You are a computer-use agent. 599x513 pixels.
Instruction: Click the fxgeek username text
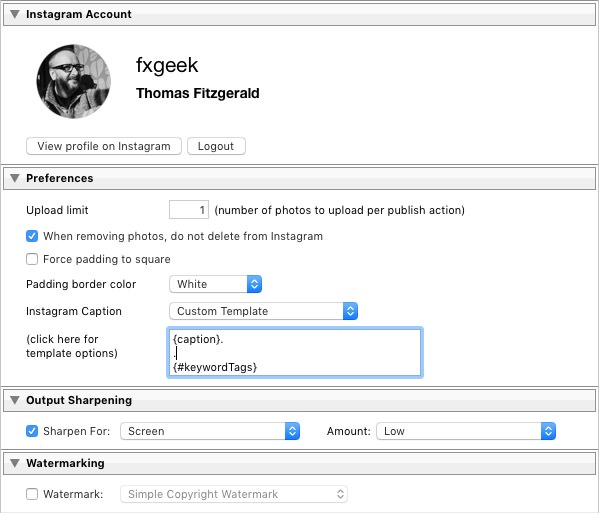(167, 65)
